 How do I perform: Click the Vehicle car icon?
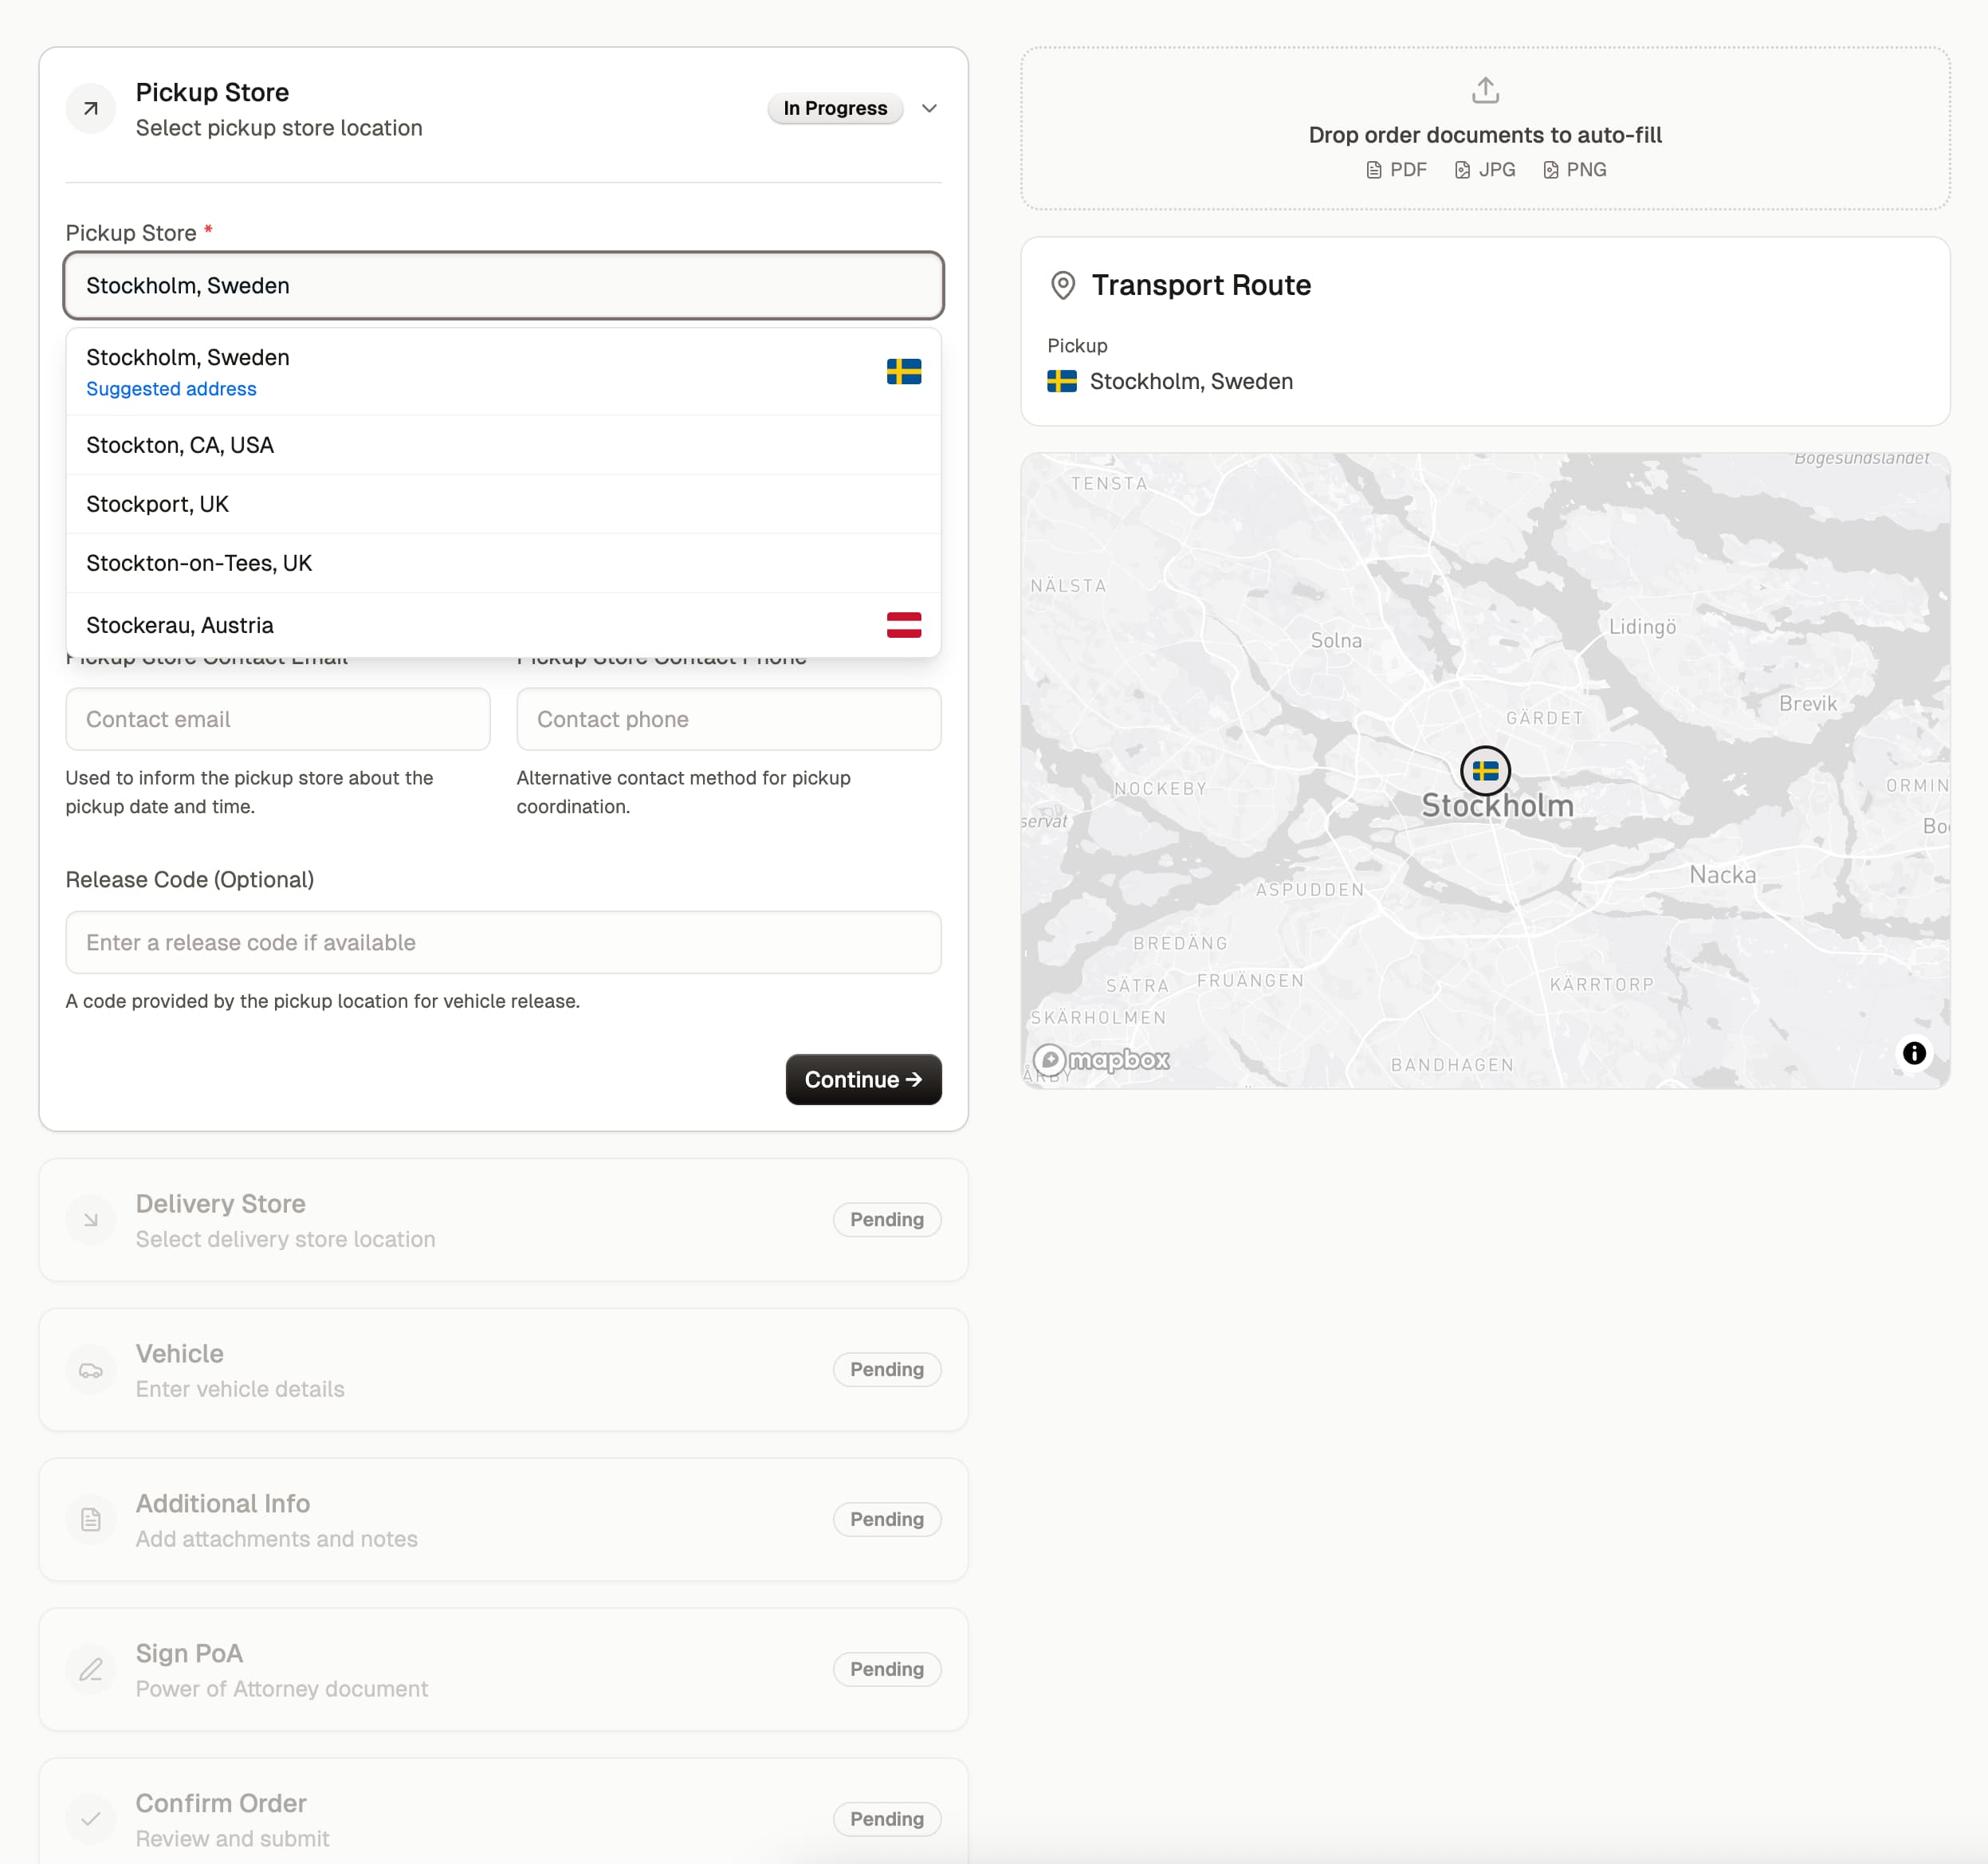(91, 1370)
